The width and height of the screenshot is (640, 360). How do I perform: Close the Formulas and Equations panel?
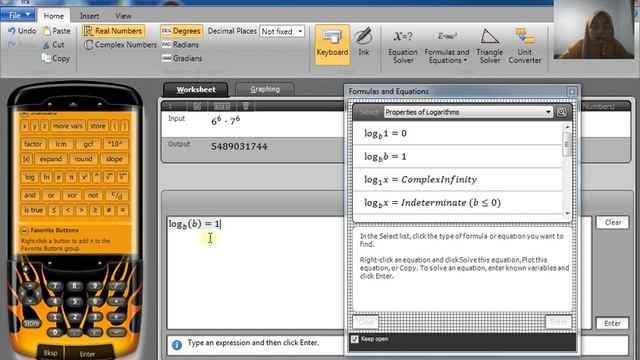[572, 91]
